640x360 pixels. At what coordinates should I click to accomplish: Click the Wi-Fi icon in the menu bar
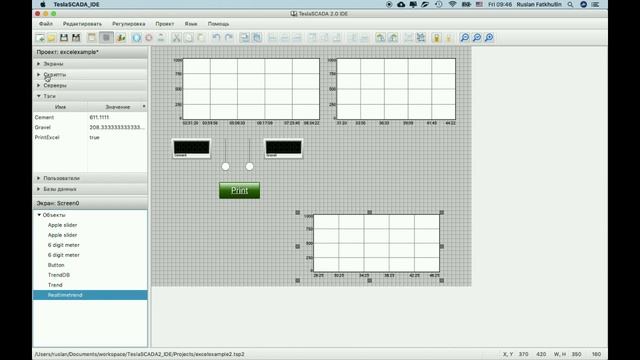pos(452,4)
